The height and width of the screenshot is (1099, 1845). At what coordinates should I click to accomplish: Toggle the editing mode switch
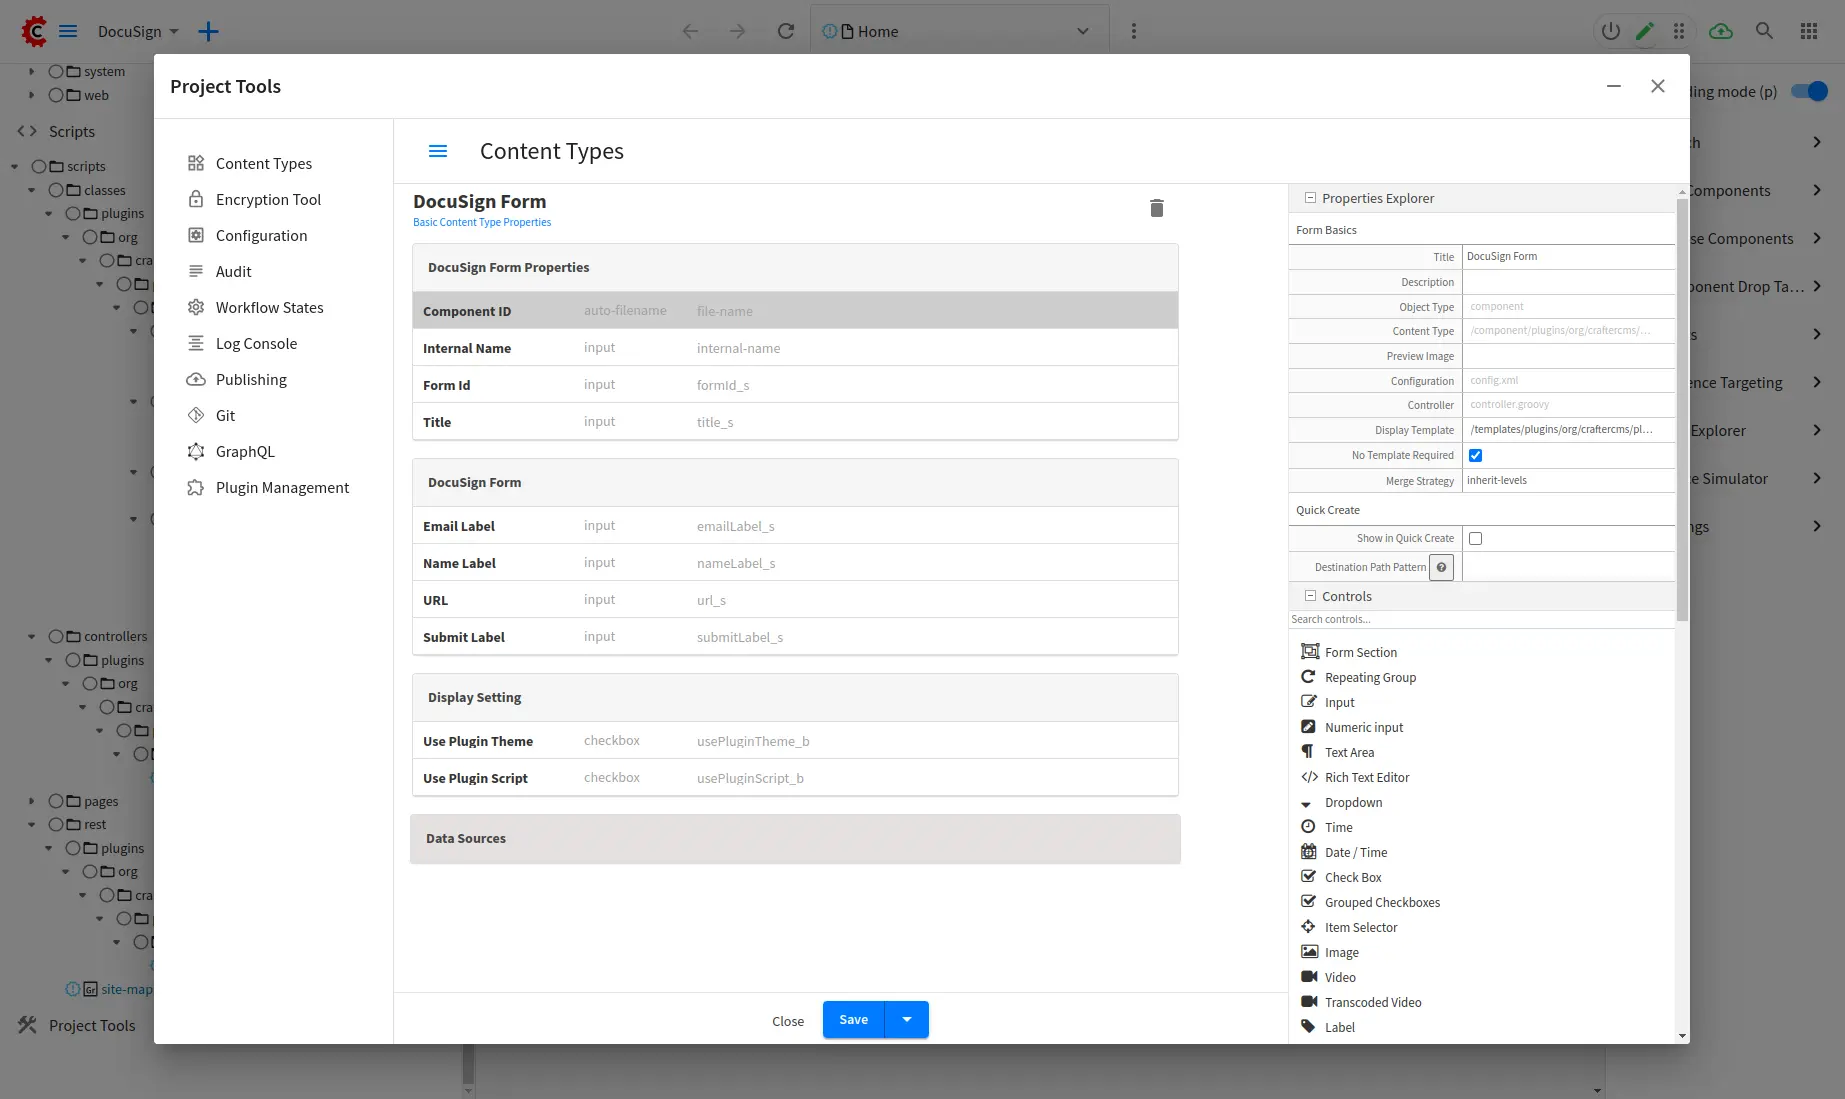click(x=1809, y=91)
